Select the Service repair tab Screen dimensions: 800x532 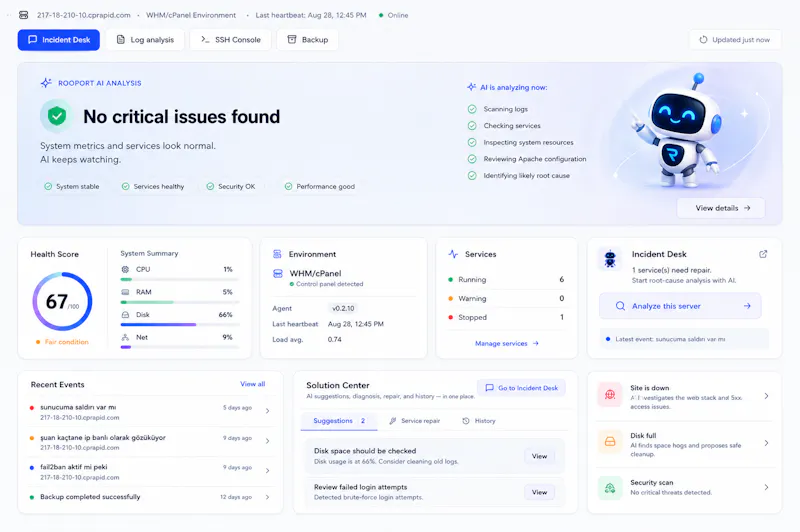[x=414, y=421]
